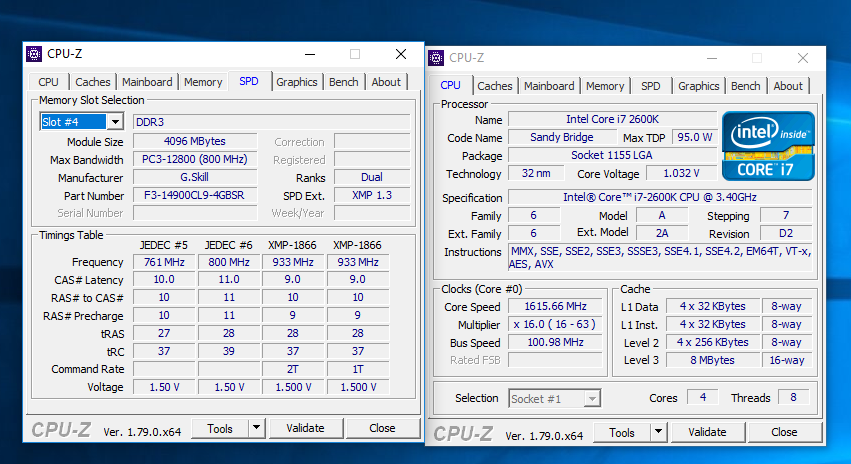The image size is (851, 464).
Task: Click Command Rate 1T cell
Action: click(x=358, y=369)
